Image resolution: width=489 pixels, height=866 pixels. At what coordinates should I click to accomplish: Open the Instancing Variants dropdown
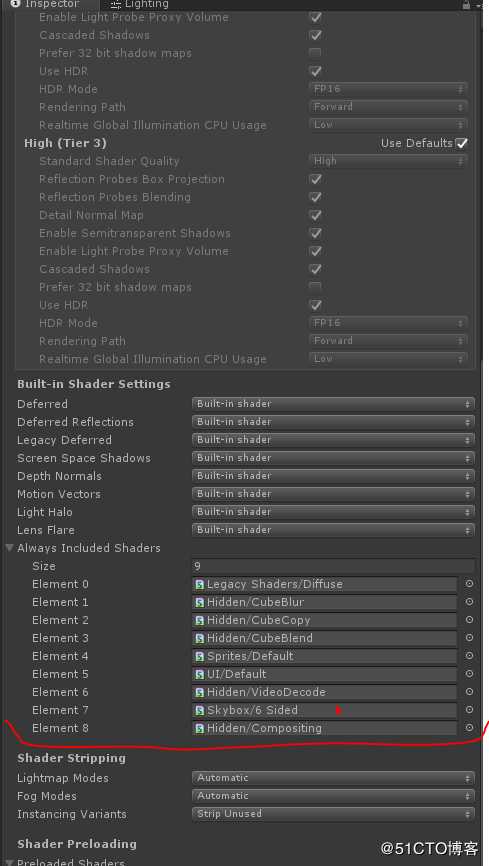[333, 814]
